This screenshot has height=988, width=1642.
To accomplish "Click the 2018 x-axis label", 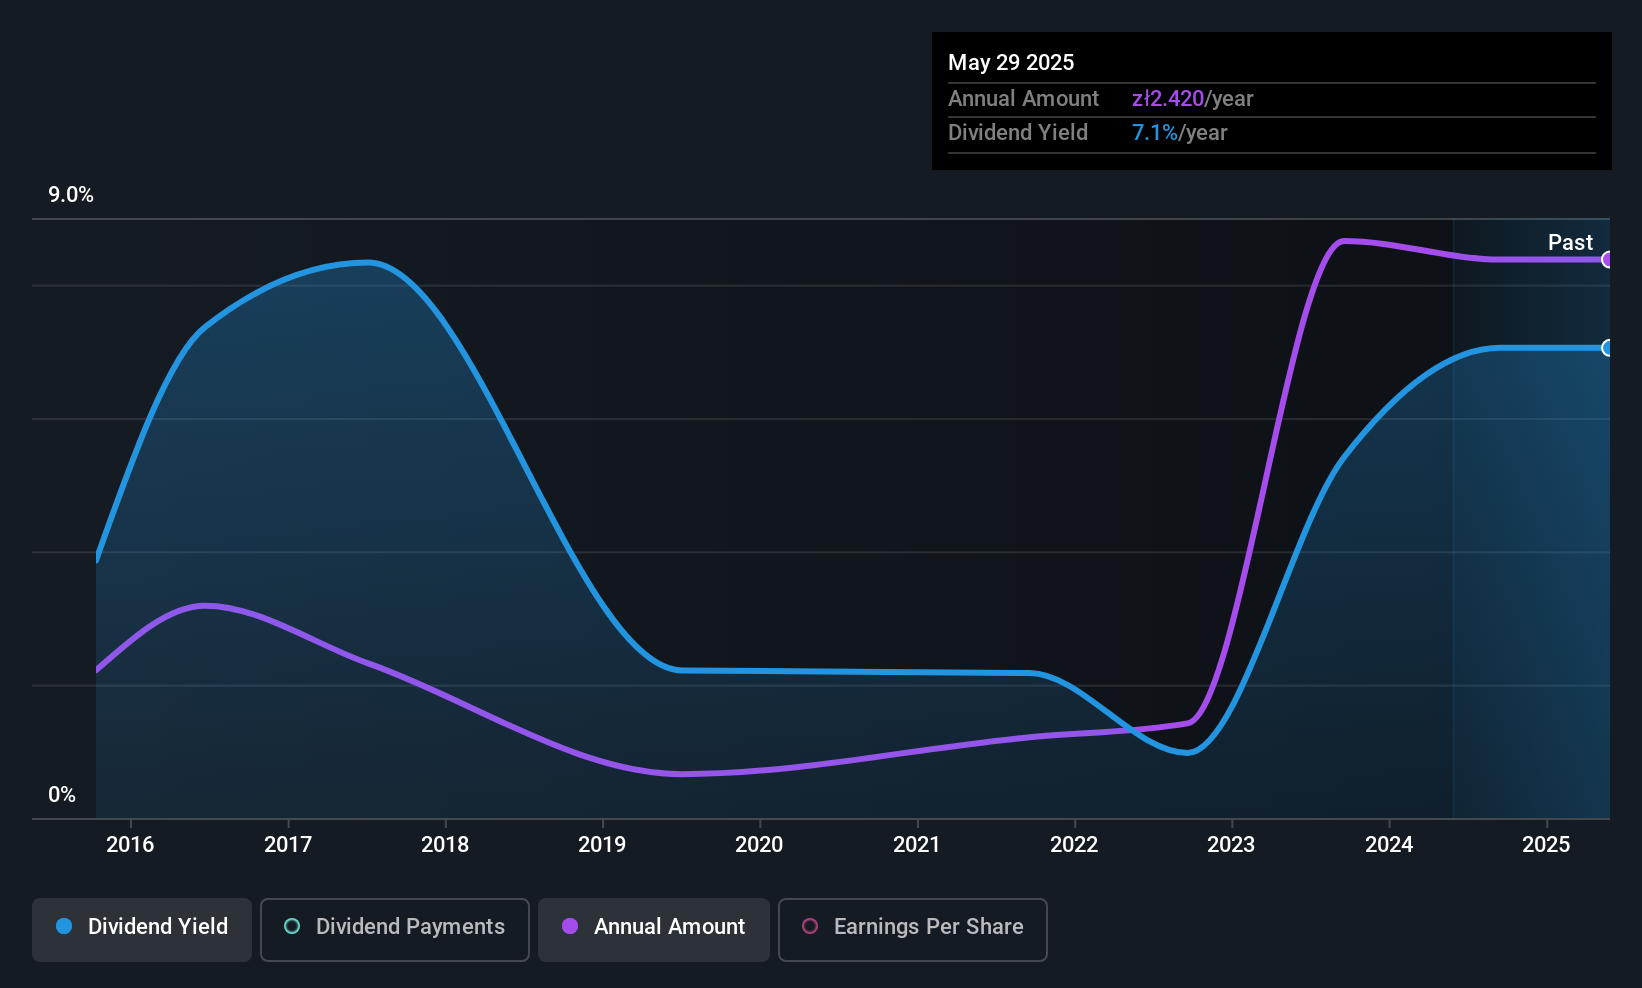I will coord(445,844).
